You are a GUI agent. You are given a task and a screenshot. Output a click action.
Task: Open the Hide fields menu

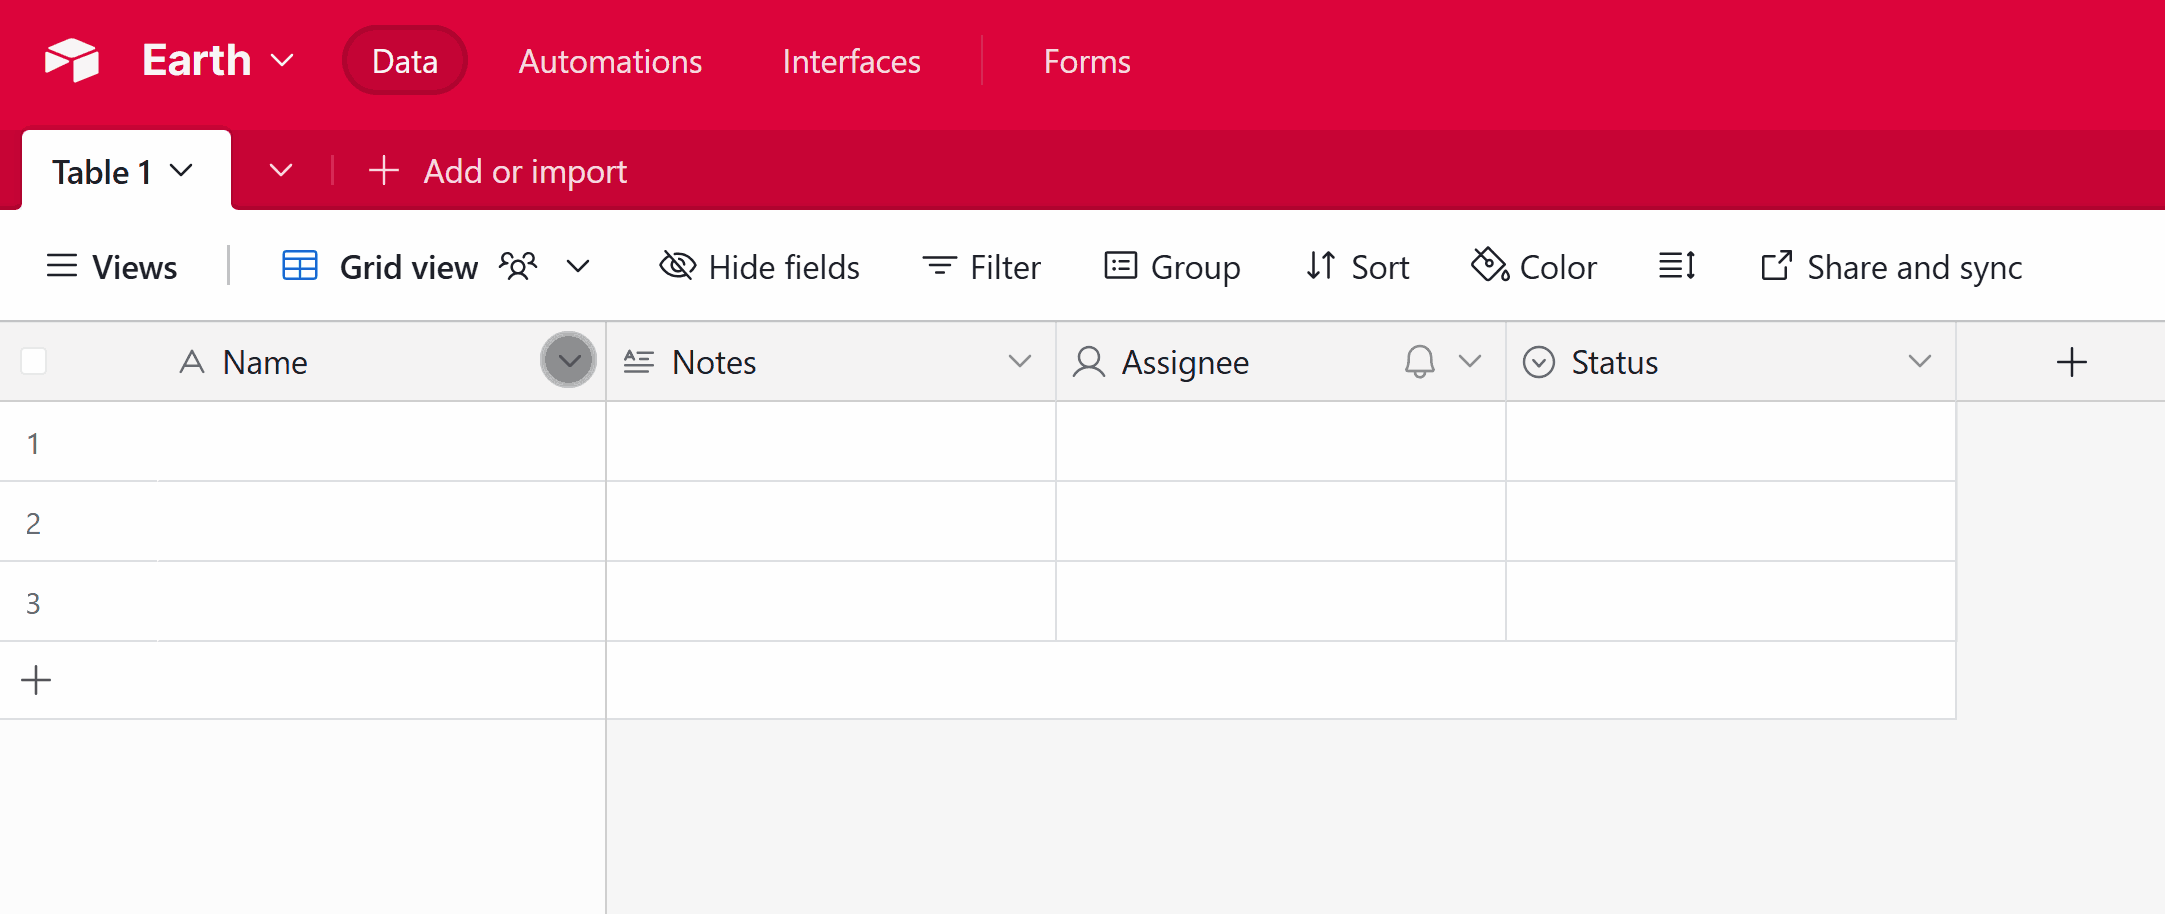759,267
